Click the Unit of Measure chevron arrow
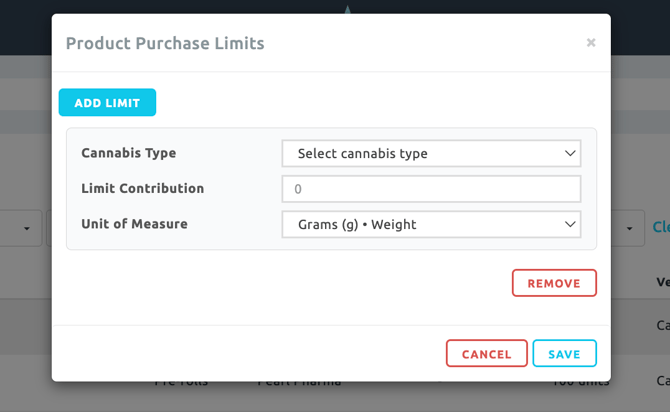Screen dimensions: 670x412 pos(570,225)
